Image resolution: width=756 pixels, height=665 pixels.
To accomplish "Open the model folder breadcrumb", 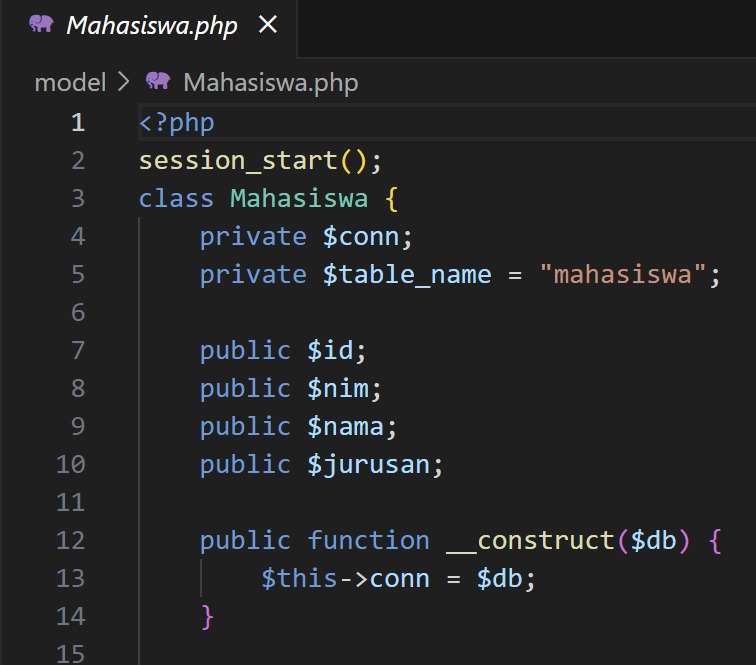I will [70, 82].
